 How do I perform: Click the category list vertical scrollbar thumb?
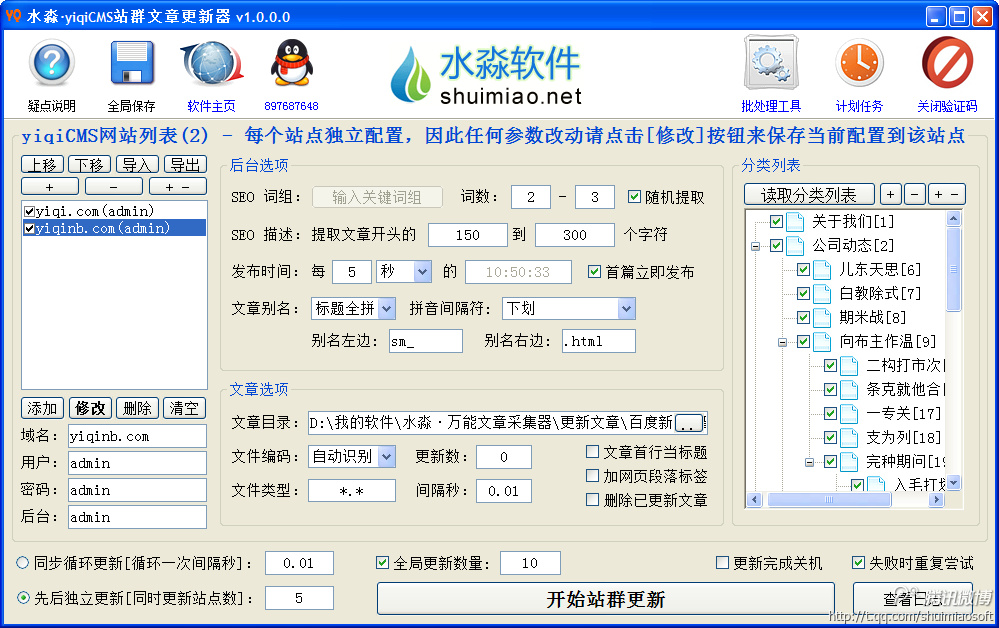[953, 269]
